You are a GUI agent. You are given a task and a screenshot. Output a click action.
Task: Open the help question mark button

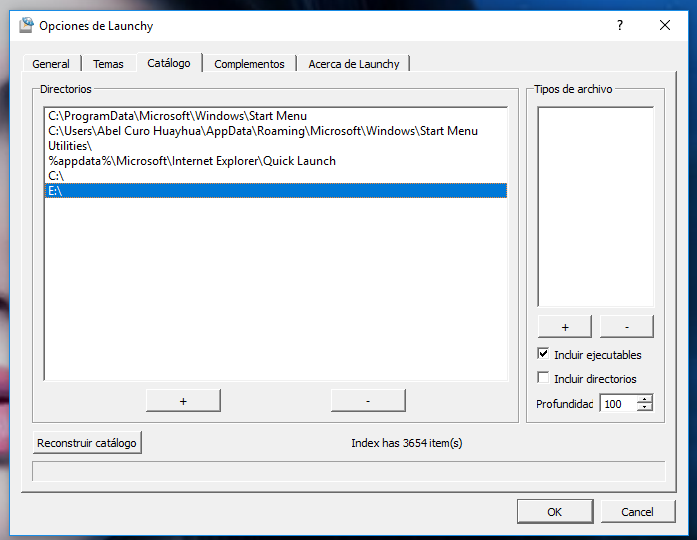tap(620, 25)
